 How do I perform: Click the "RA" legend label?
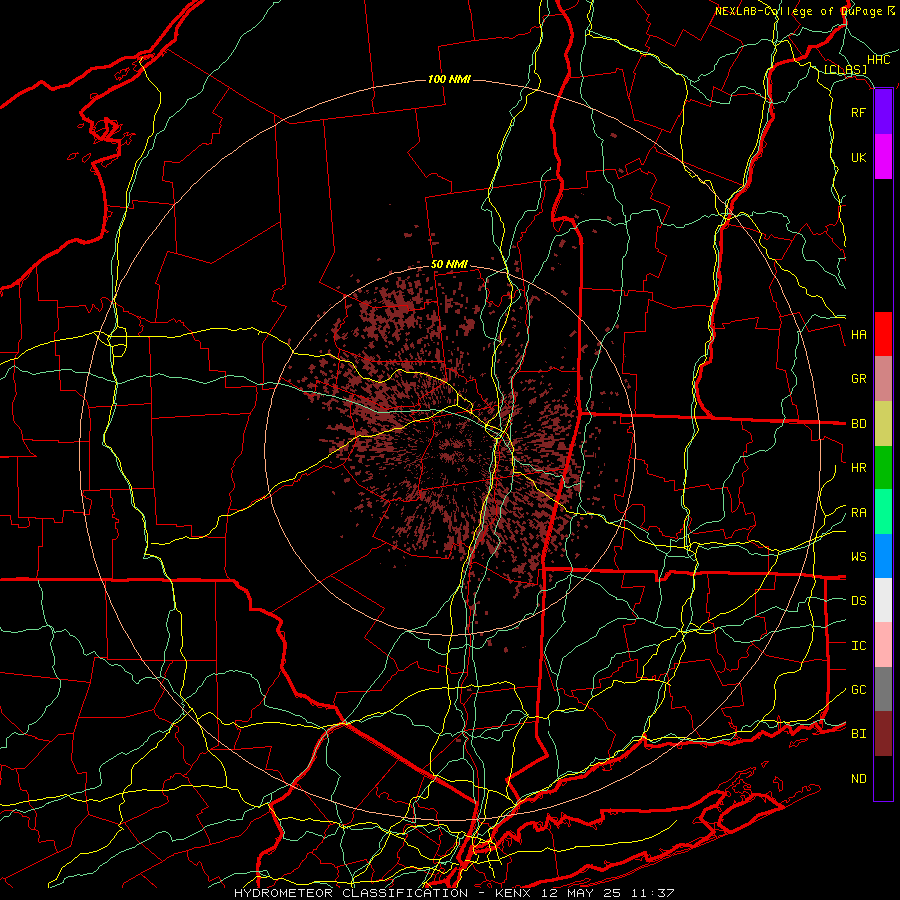click(x=858, y=513)
